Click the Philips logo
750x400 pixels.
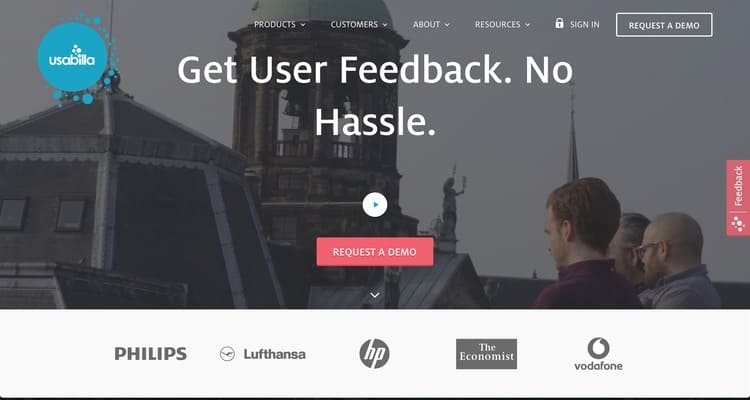pos(151,354)
